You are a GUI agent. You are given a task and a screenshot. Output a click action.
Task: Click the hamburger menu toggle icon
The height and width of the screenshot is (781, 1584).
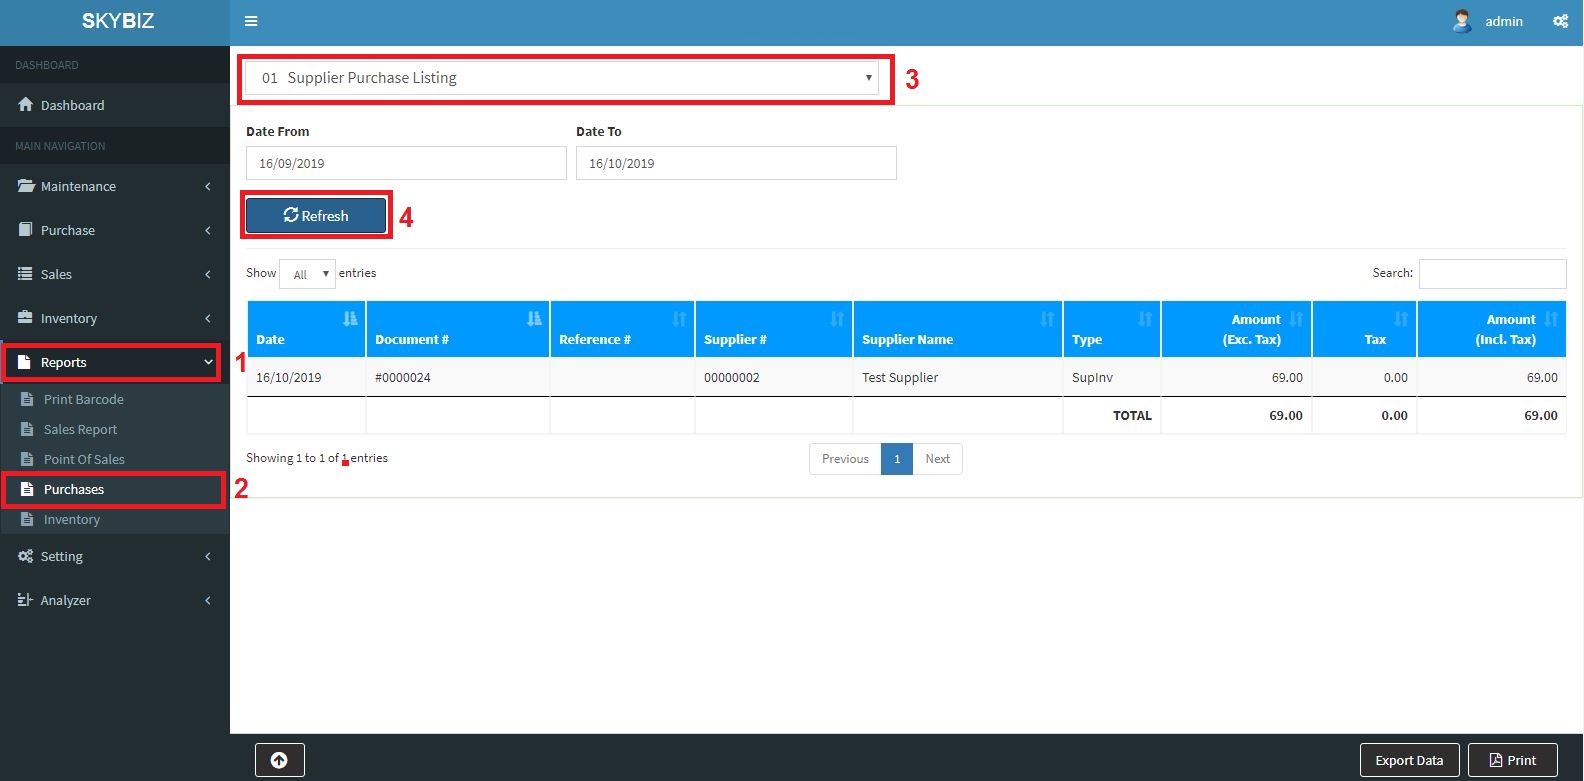[x=251, y=21]
